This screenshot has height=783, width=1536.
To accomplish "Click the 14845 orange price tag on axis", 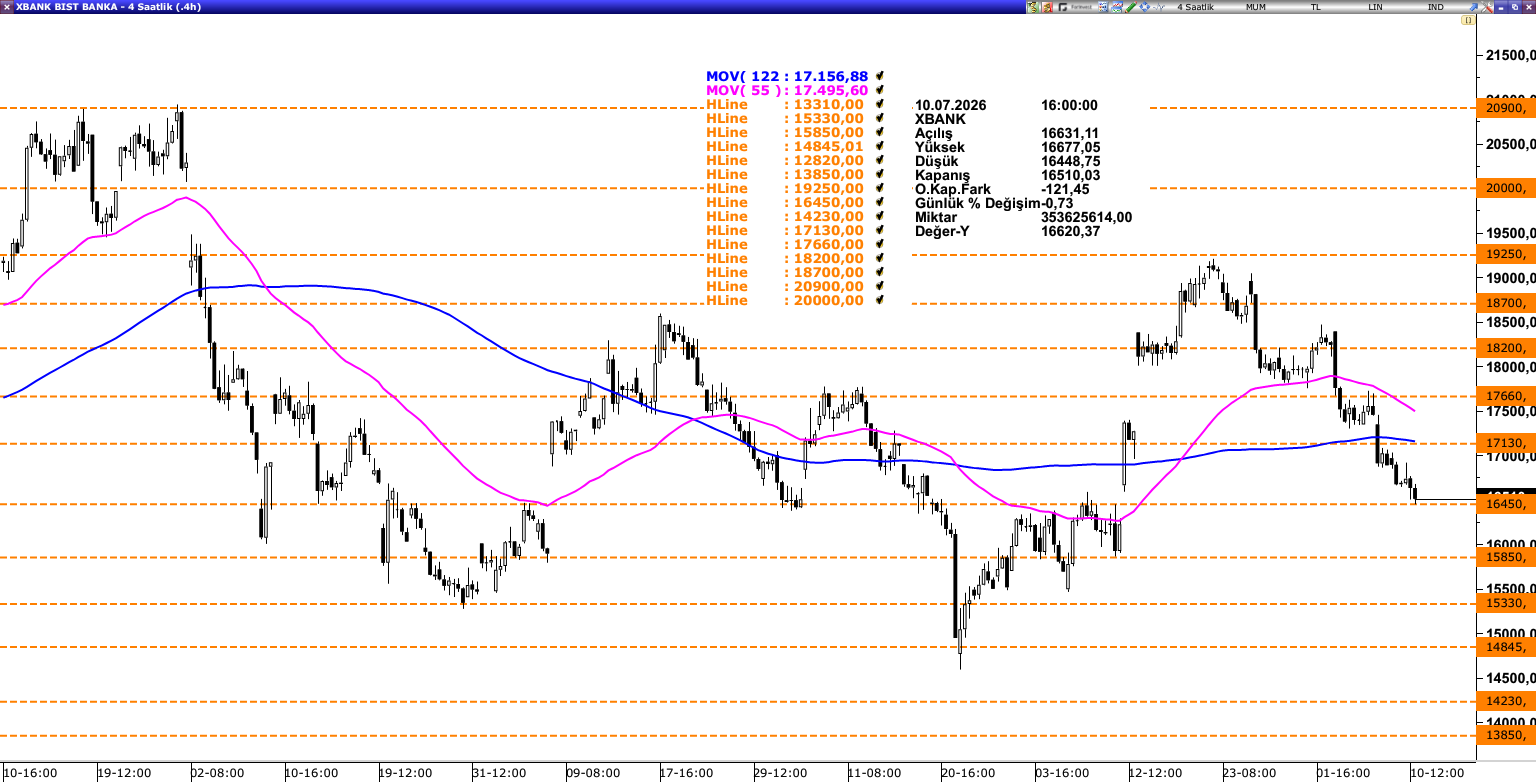I will pyautogui.click(x=1506, y=647).
